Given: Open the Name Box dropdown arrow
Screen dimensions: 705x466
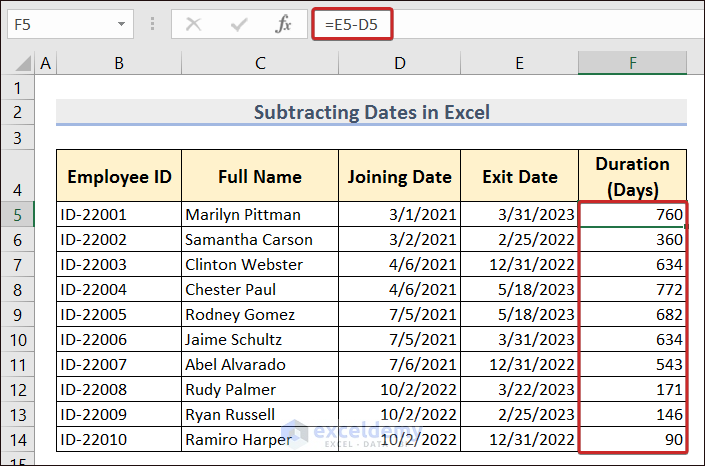Looking at the screenshot, I should (x=121, y=24).
